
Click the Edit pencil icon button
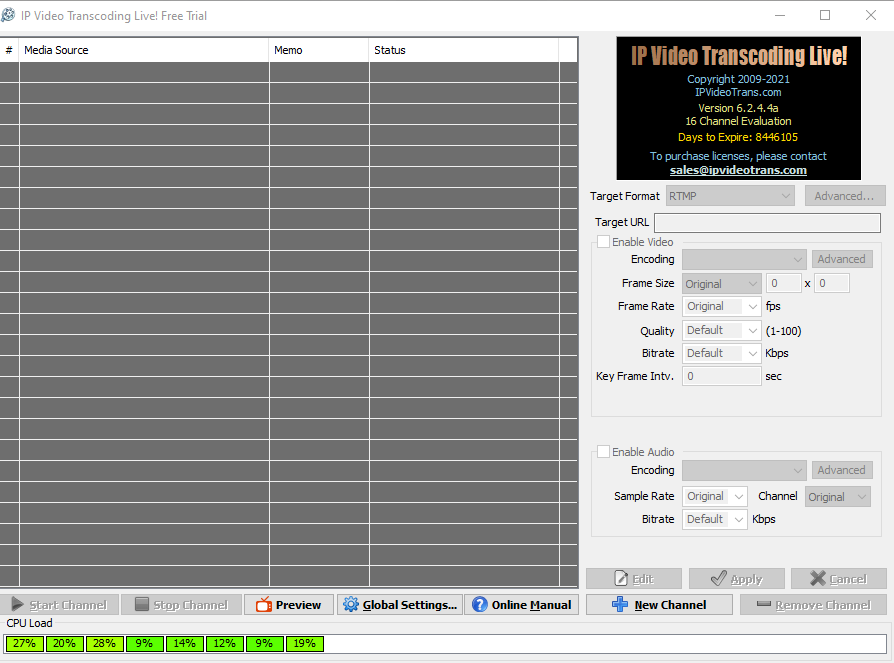(621, 579)
